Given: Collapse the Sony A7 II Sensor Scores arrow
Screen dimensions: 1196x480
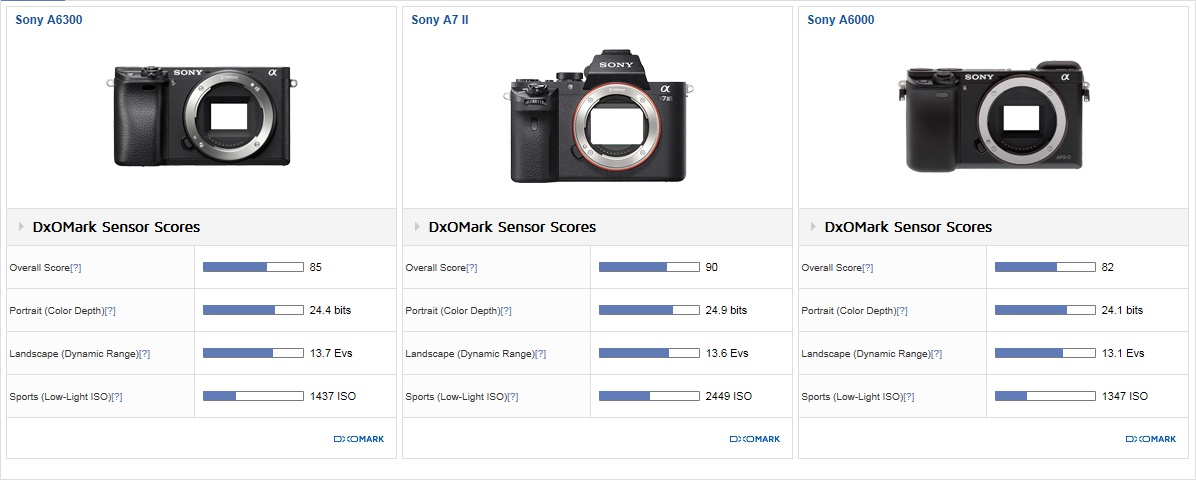Looking at the screenshot, I should pyautogui.click(x=417, y=227).
